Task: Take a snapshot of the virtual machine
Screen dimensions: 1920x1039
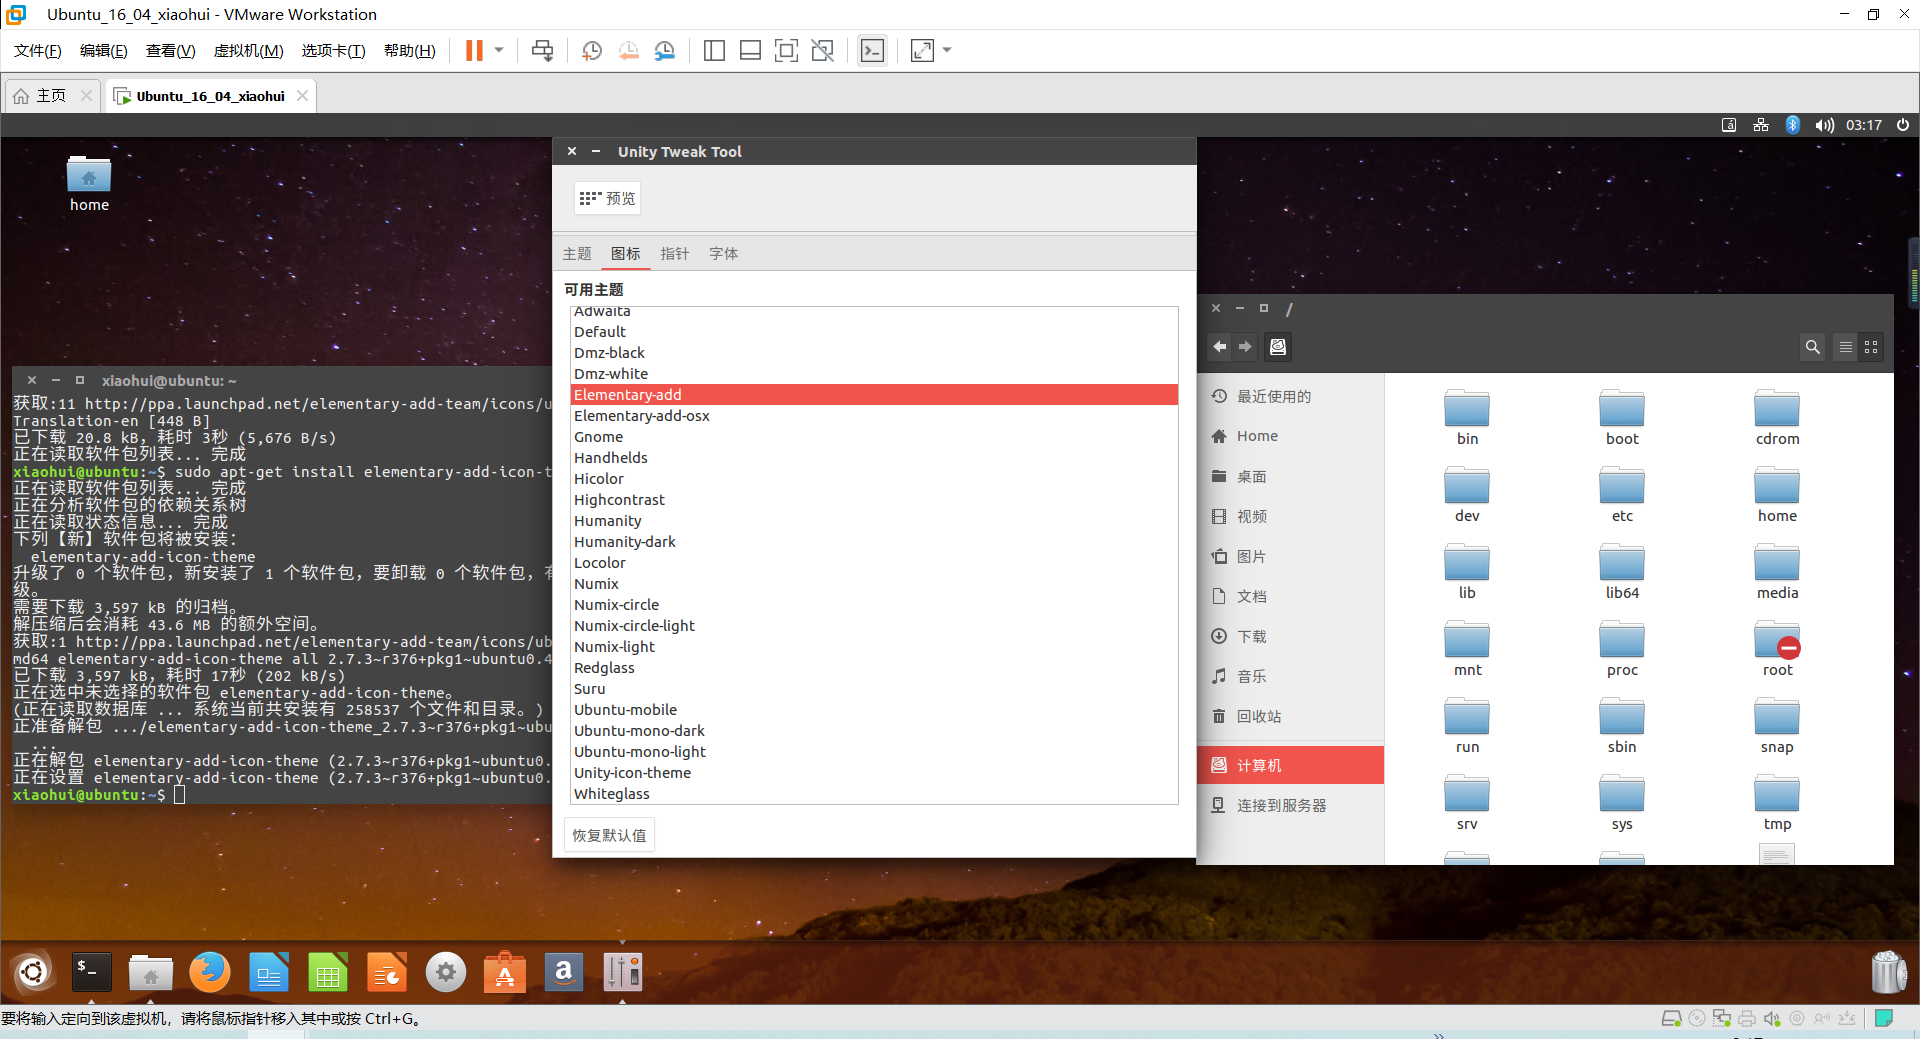Action: coord(591,50)
